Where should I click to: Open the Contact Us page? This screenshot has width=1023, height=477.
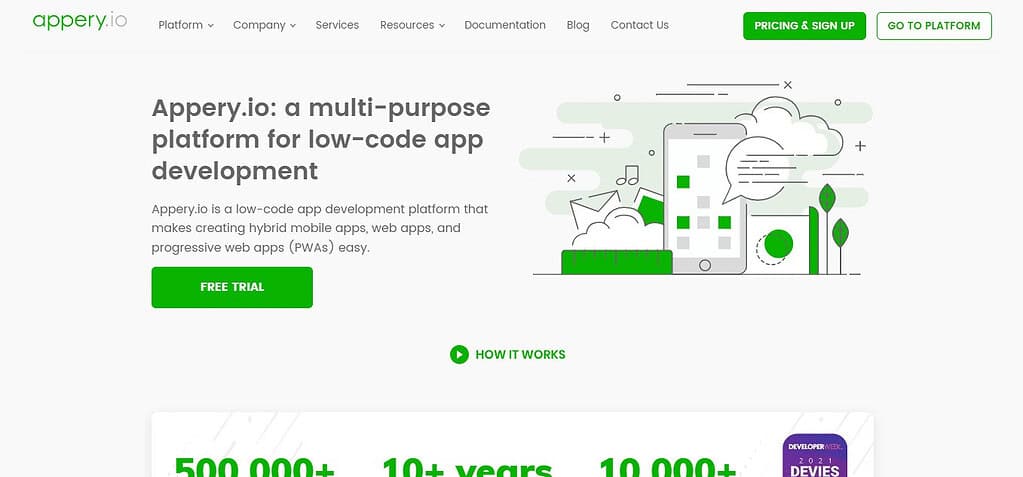(x=639, y=25)
